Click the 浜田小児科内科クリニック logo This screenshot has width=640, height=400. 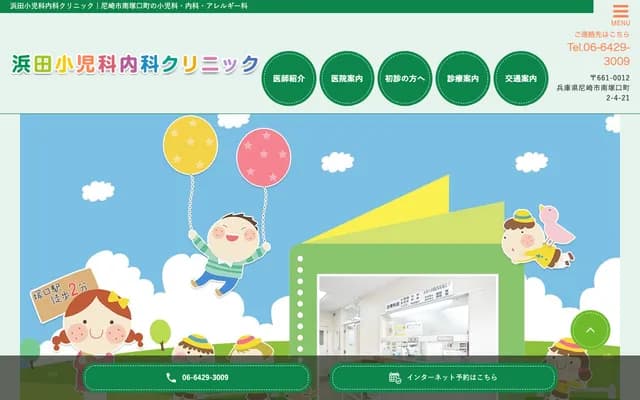(x=135, y=64)
